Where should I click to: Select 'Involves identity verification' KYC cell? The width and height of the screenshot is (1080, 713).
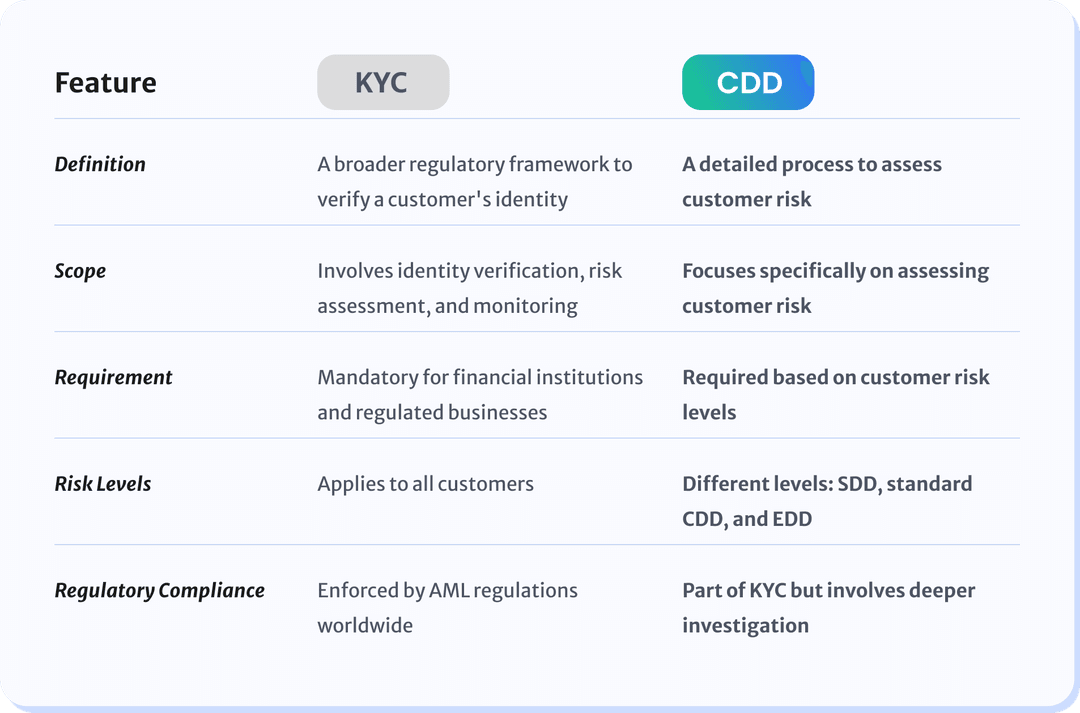469,288
